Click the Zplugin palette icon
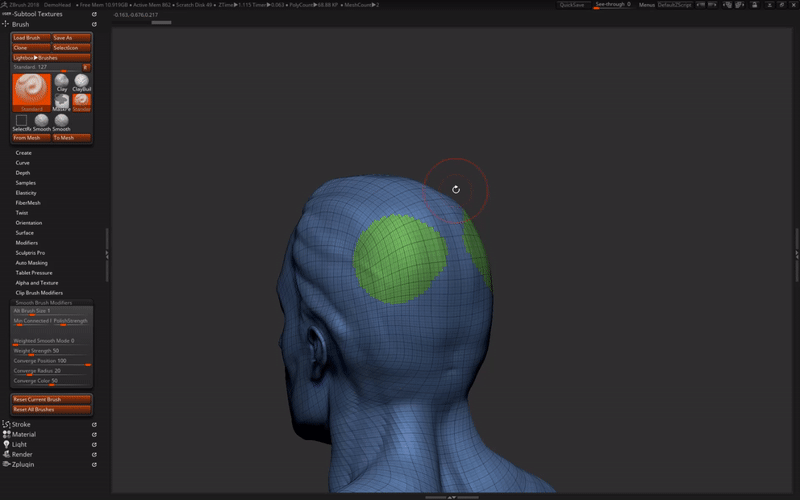Viewport: 800px width, 500px height. [x=6, y=464]
